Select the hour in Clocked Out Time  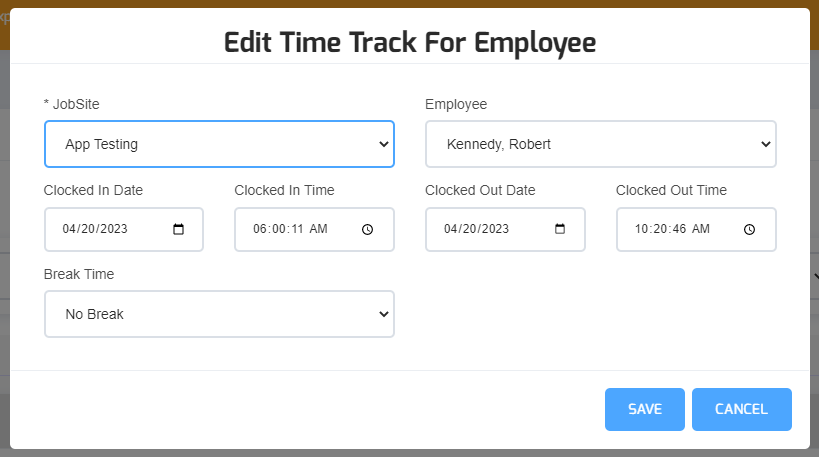[x=642, y=229]
